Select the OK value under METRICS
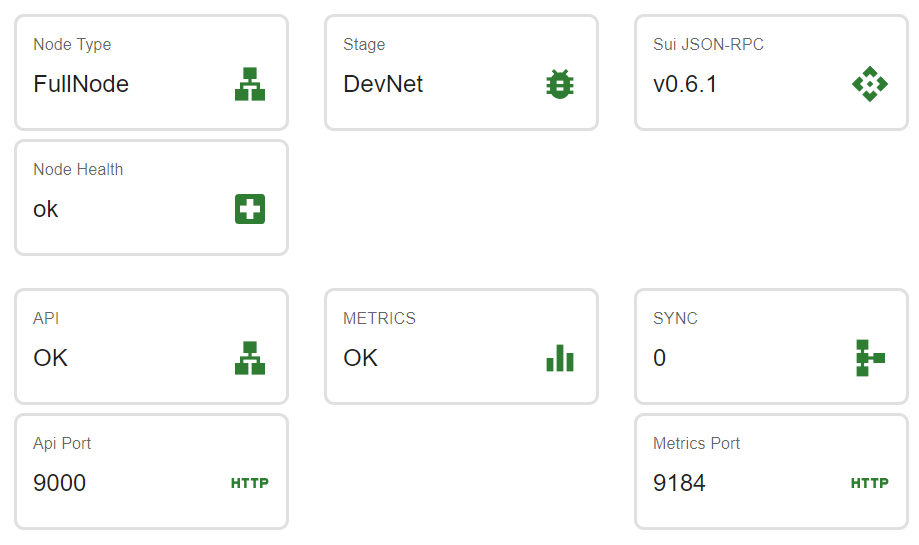 360,357
